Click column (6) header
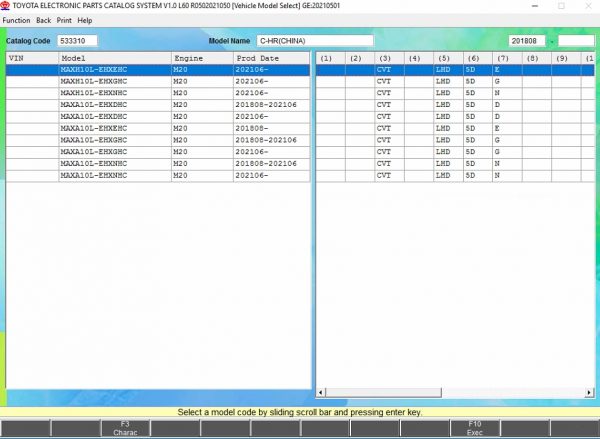Viewport: 600px width, 439px height. tap(478, 58)
